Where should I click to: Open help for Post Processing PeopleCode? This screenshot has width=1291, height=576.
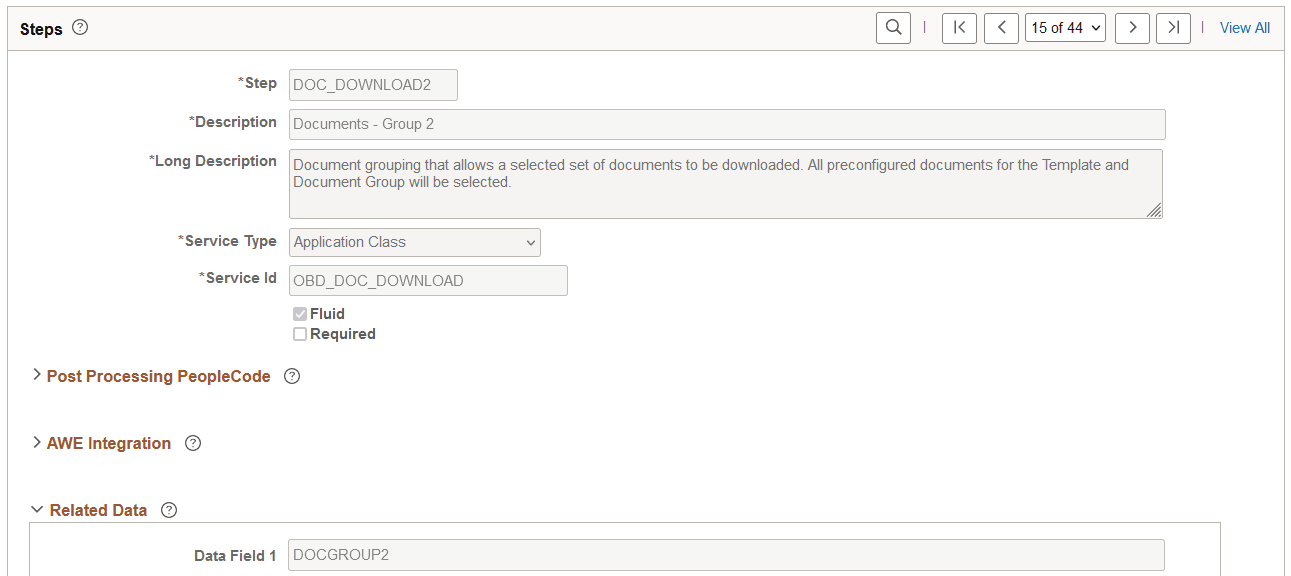click(291, 376)
